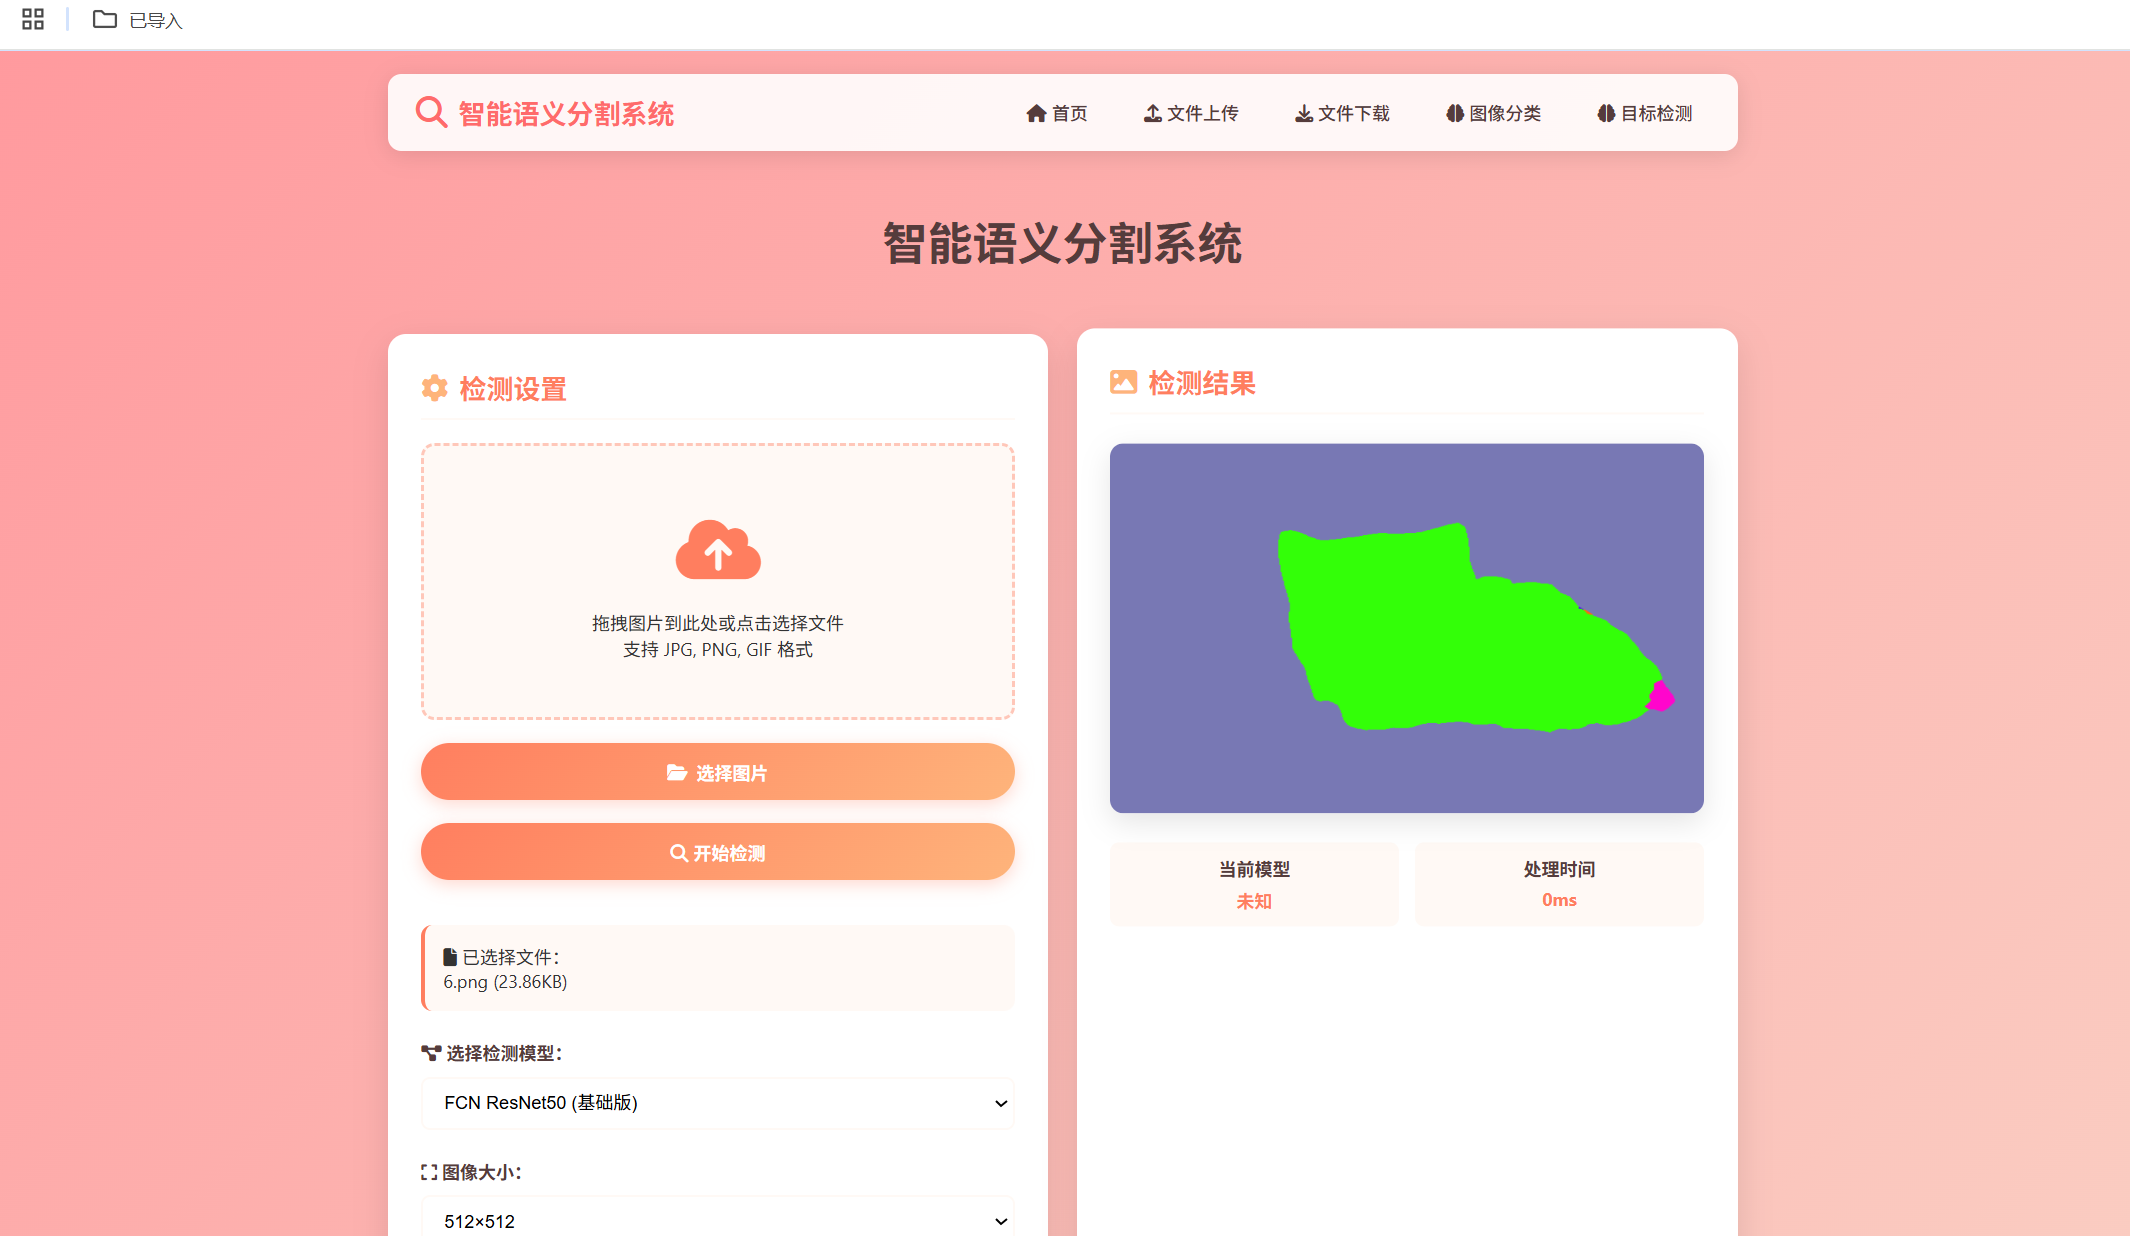
Task: Click the expand icon beside 图像大小
Action: pyautogui.click(x=429, y=1172)
